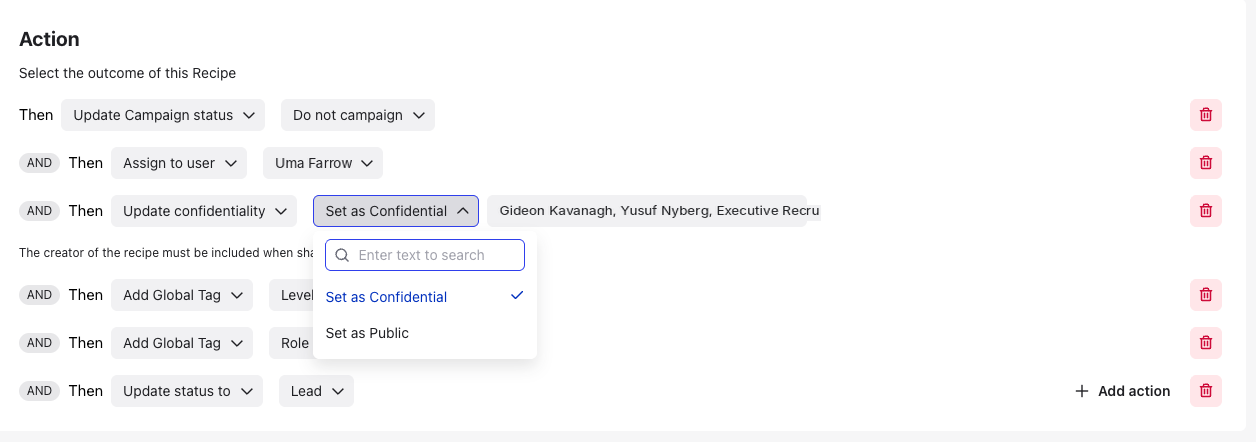The height and width of the screenshot is (442, 1256).
Task: Collapse the Set as Confidential dropdown
Action: coord(396,211)
